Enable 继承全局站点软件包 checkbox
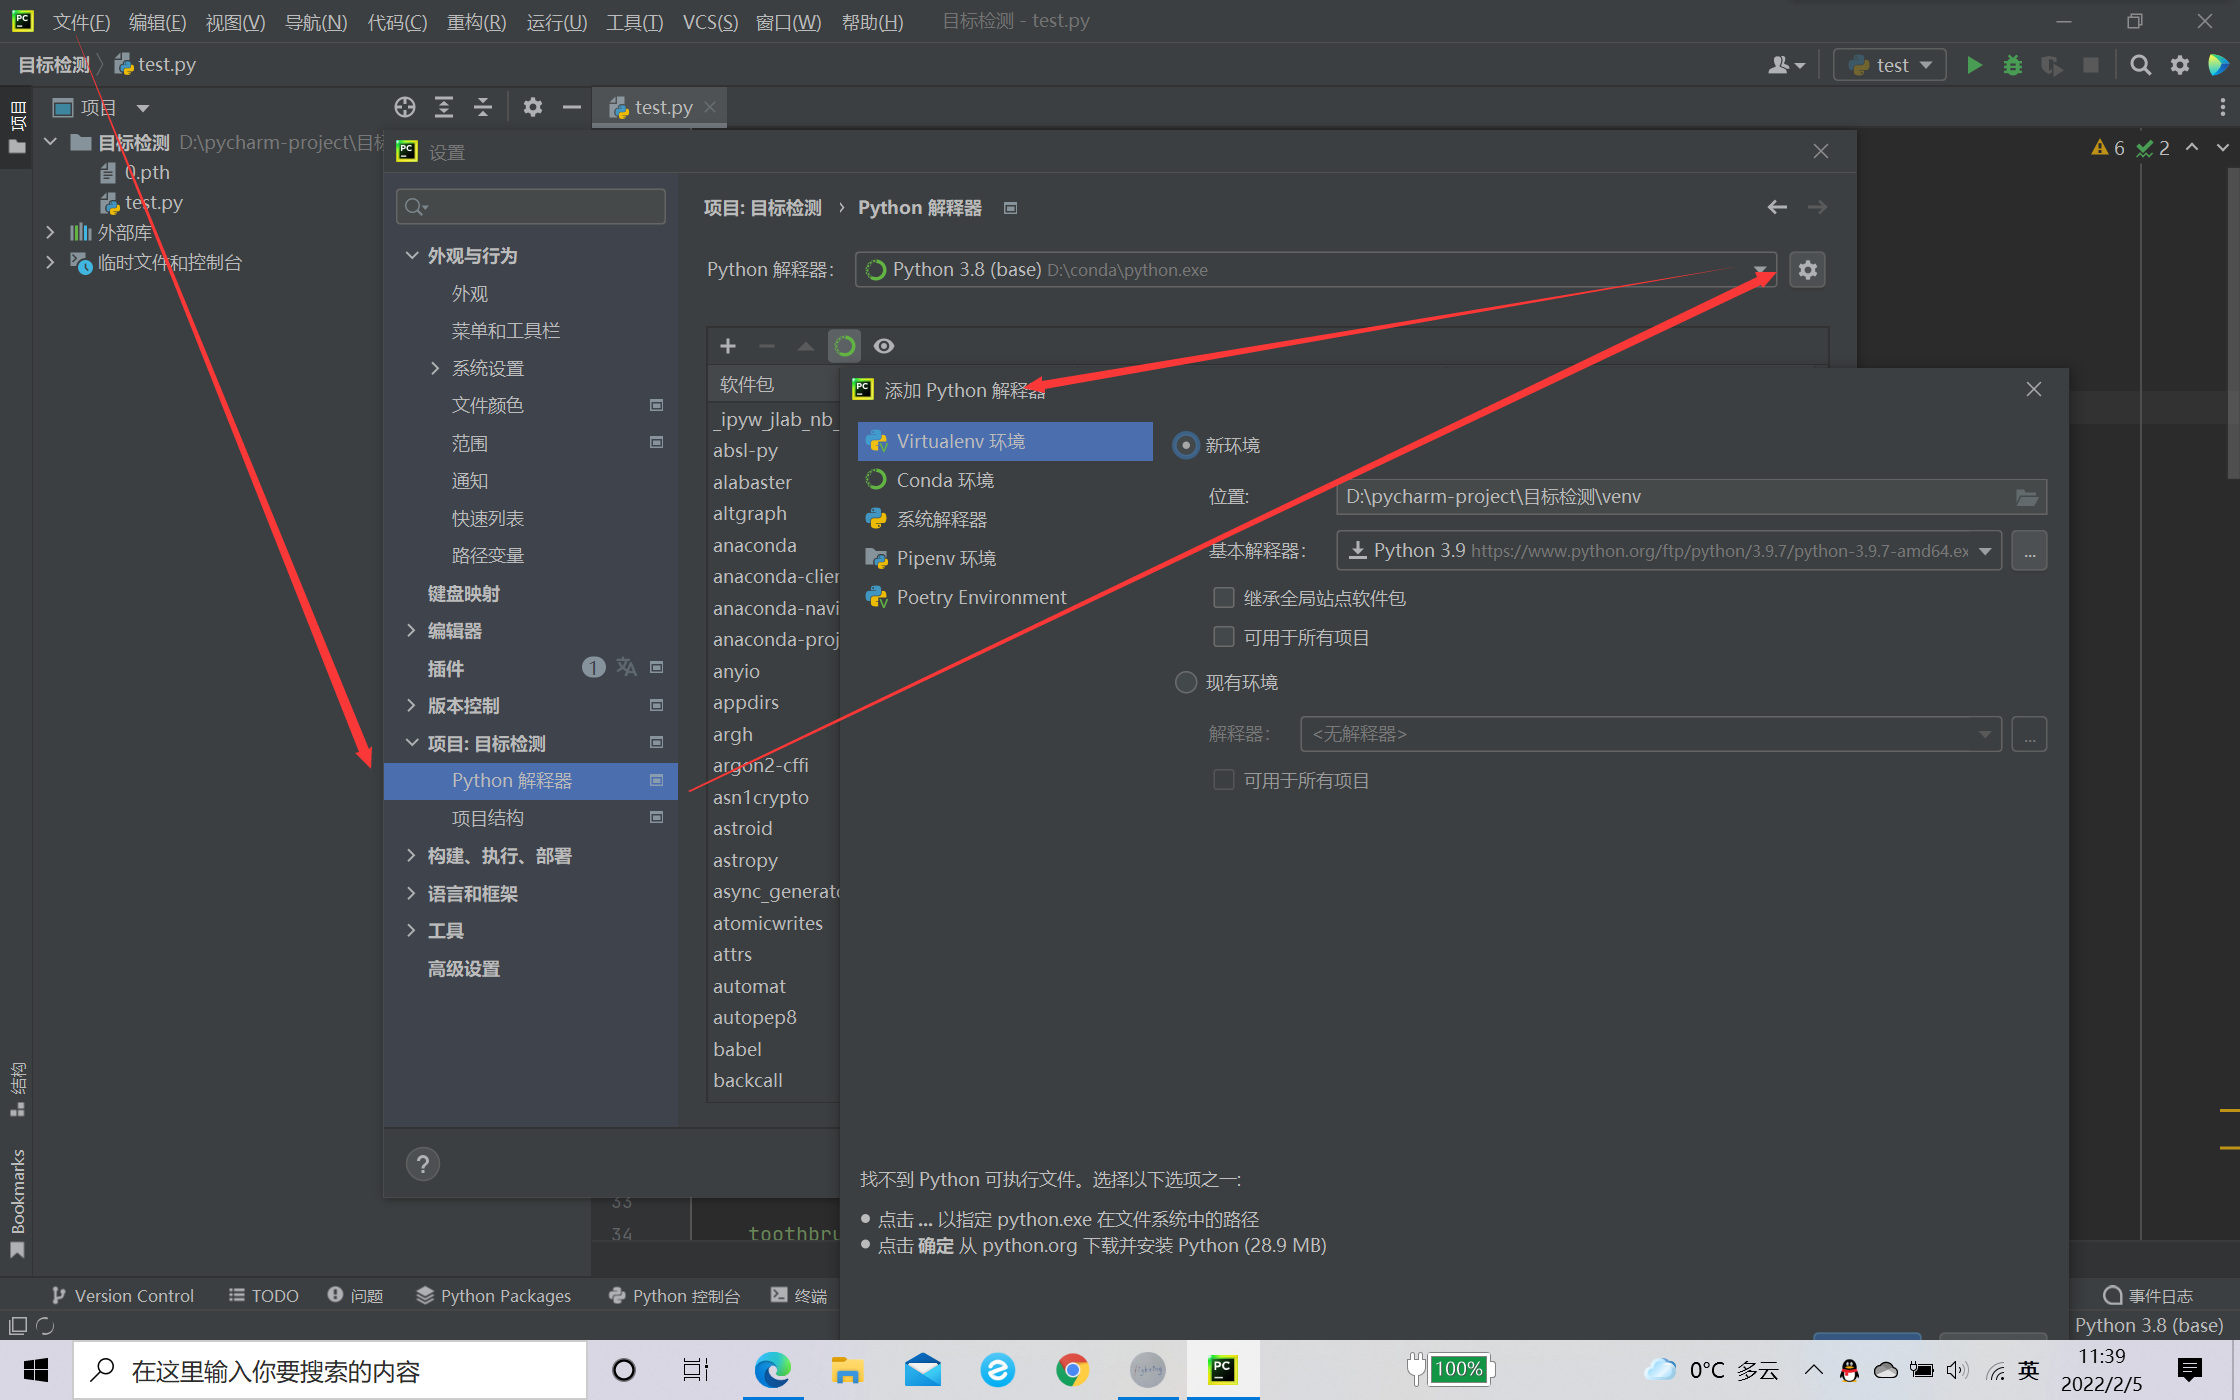 (1223, 598)
